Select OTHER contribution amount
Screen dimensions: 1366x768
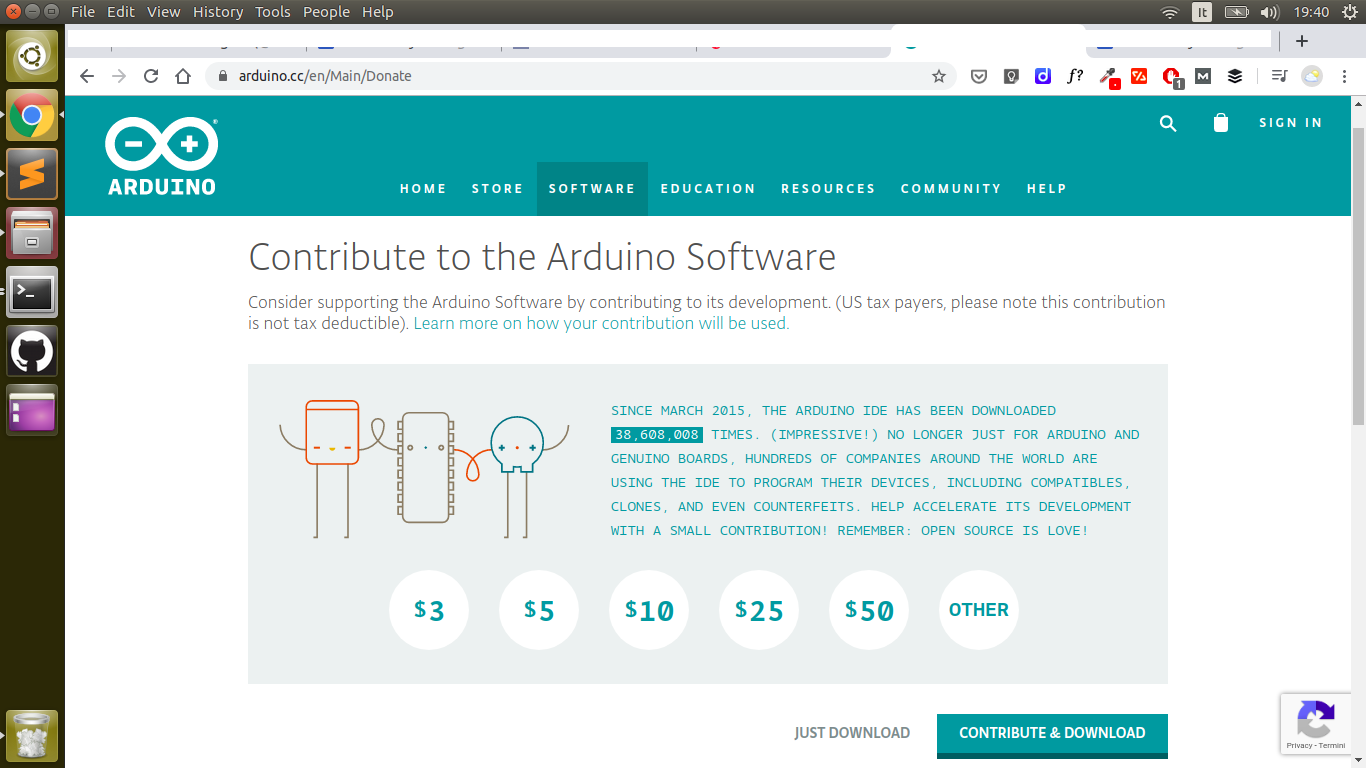tap(978, 610)
